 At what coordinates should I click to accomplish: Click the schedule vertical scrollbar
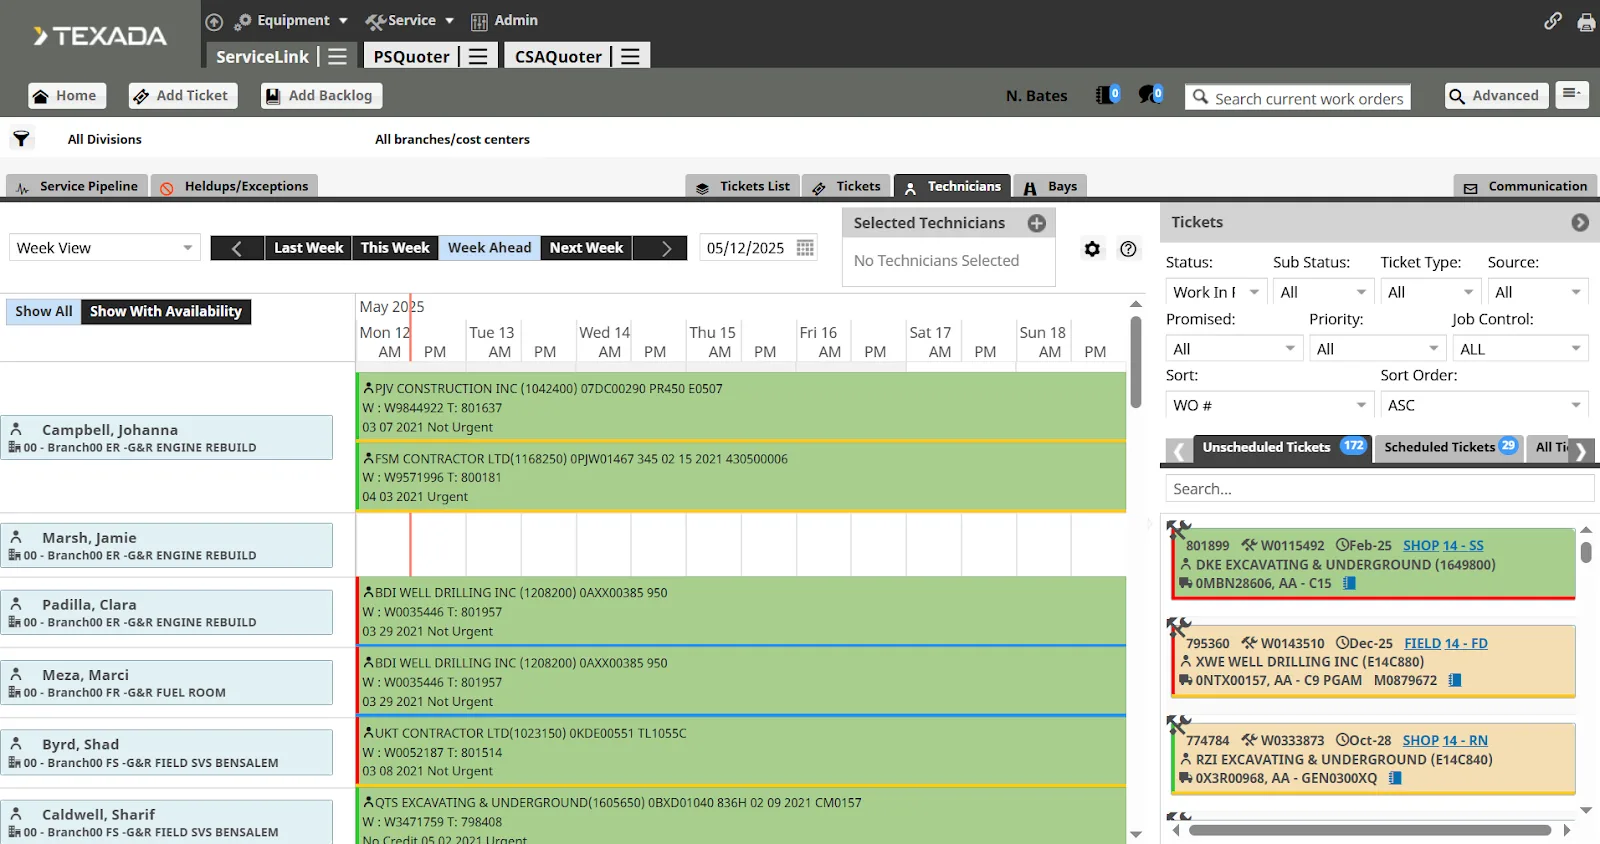coord(1136,362)
